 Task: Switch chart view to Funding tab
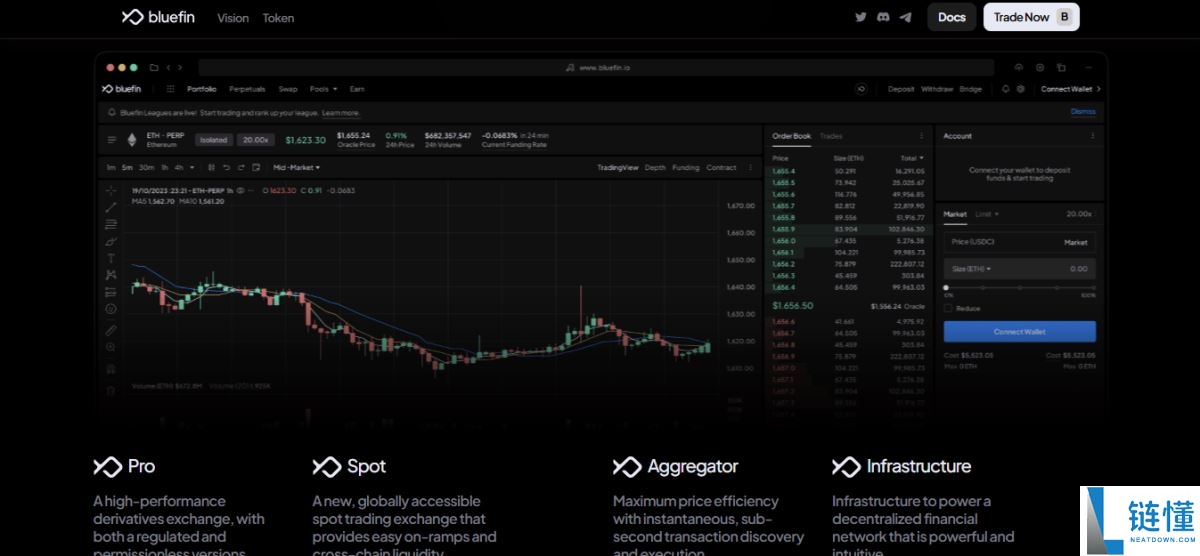tap(686, 167)
